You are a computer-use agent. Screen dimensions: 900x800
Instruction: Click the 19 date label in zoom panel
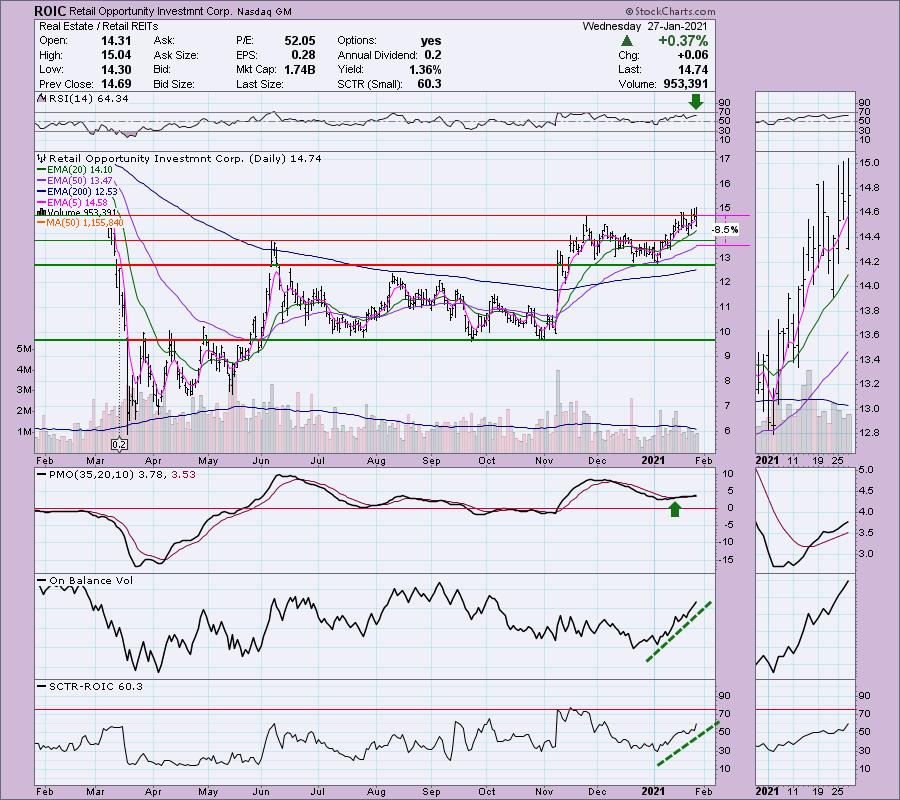point(818,460)
